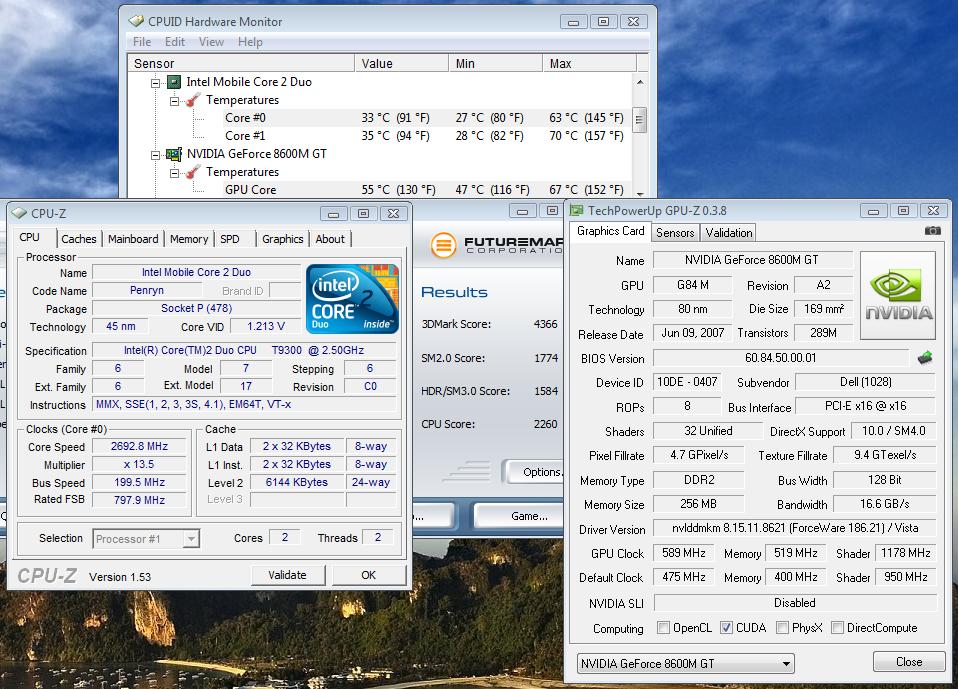Click the Intel Core 2 Duo logo in CPU-Z

click(352, 299)
